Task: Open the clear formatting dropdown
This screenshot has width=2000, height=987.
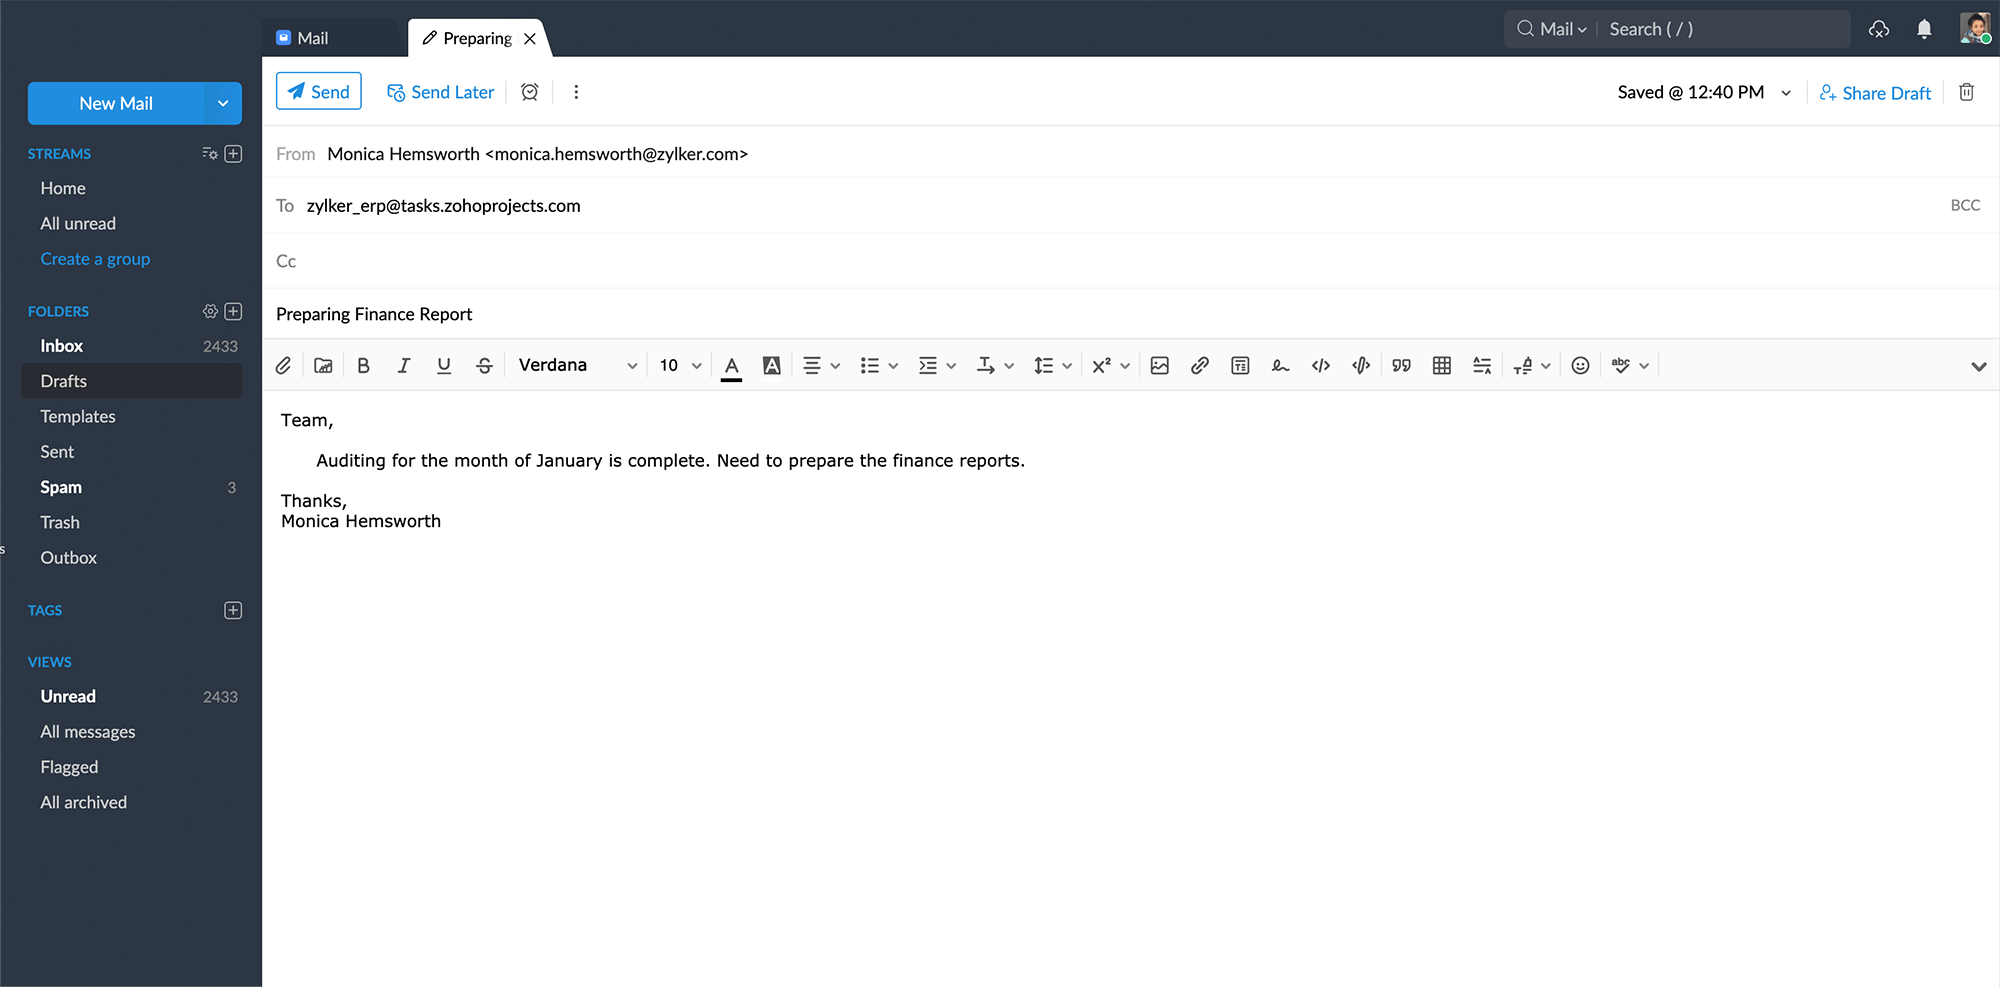Action: click(x=1531, y=366)
